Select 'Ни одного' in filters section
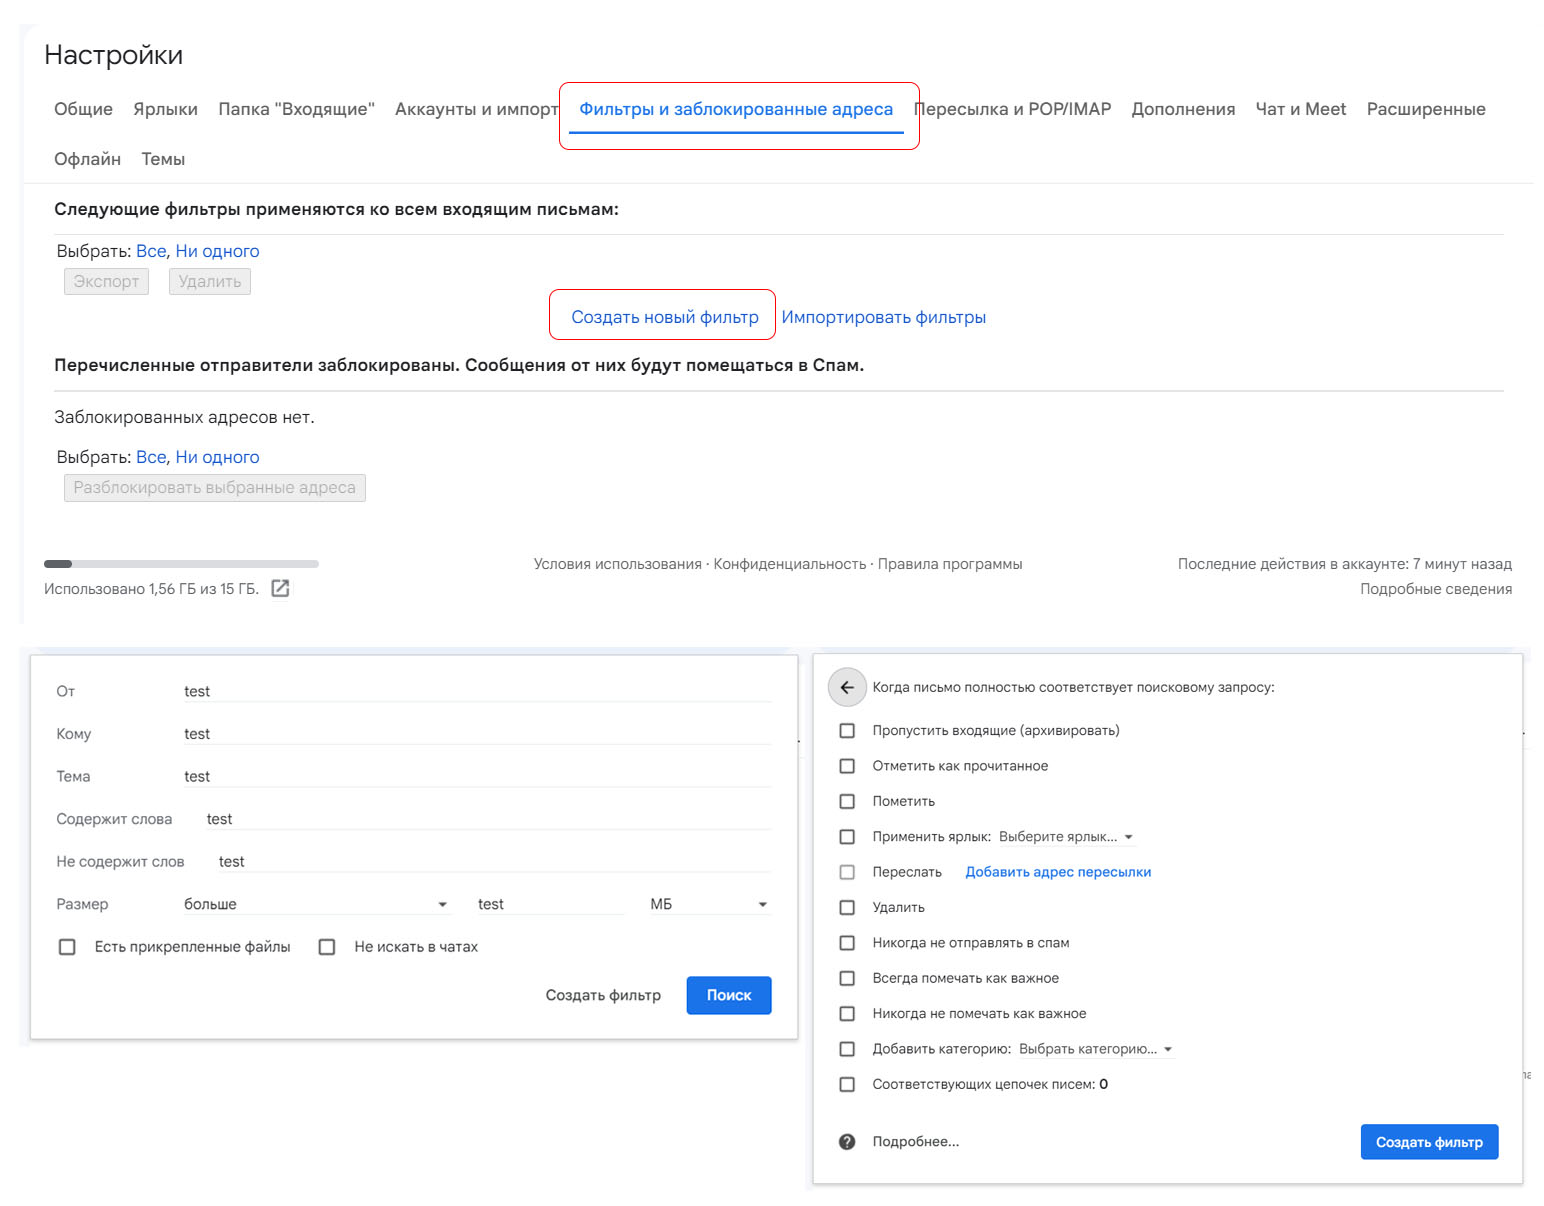 click(217, 251)
